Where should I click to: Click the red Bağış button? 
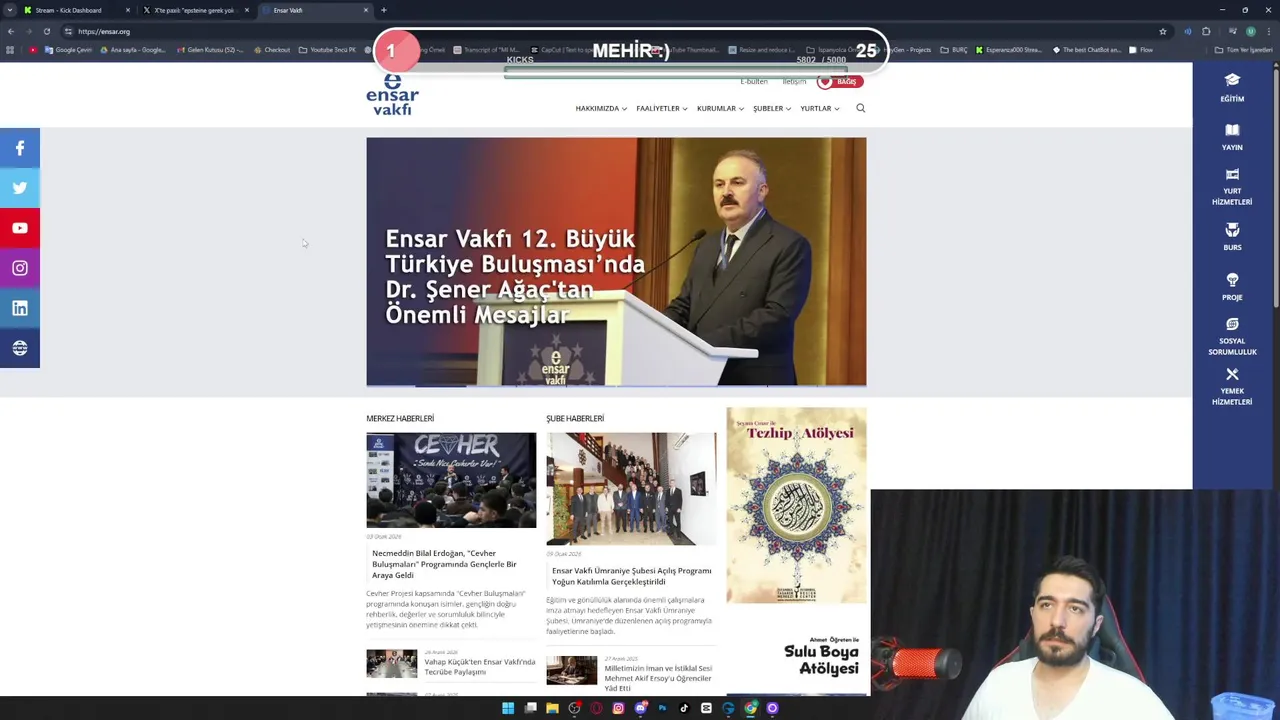839,81
